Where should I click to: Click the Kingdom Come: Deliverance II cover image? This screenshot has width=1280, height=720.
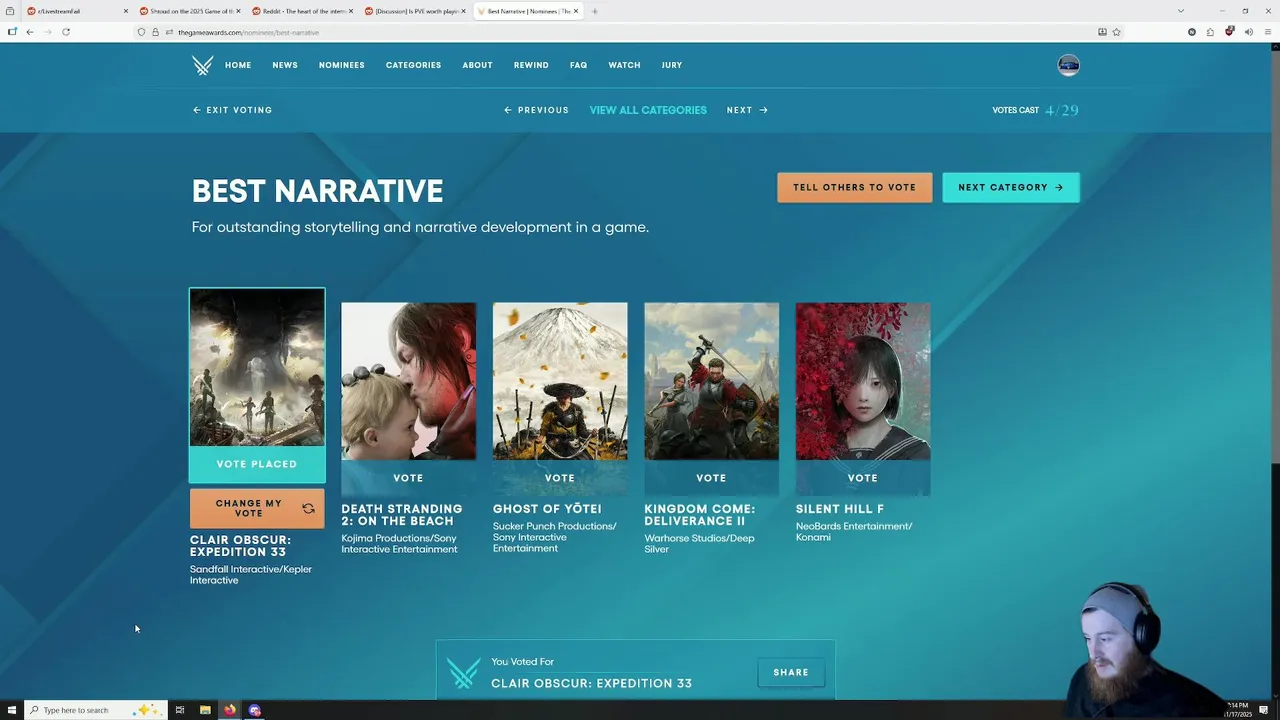click(x=711, y=381)
